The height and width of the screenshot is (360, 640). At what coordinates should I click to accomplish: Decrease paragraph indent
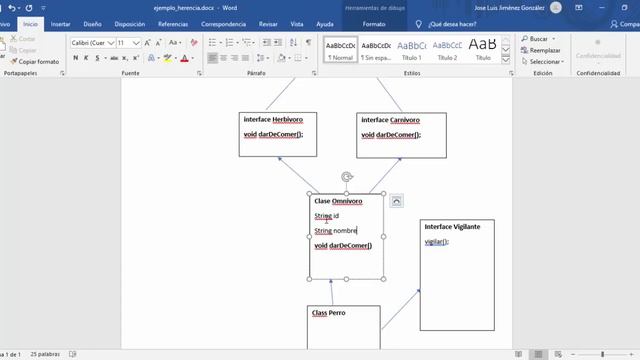pos(267,43)
